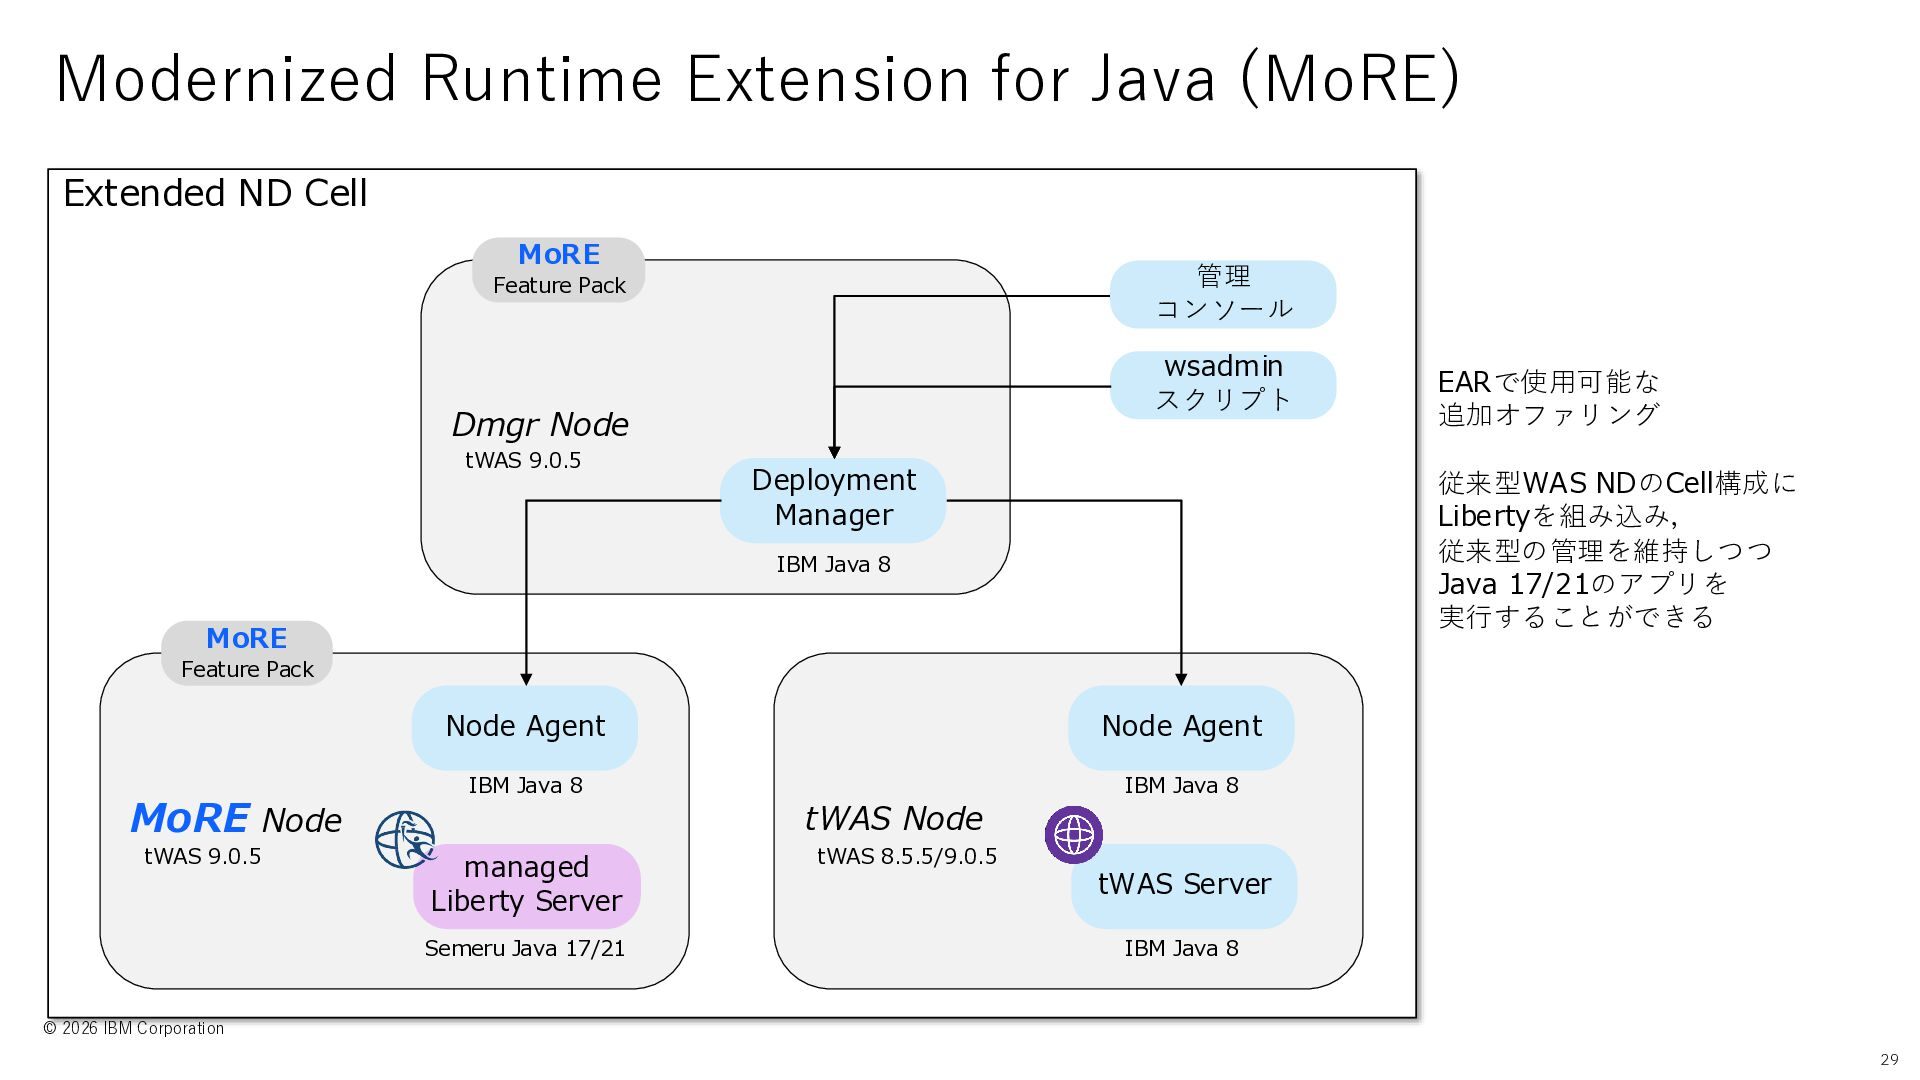1920x1080 pixels.
Task: Click the Node Agent box in tWAS Node
Action: tap(1181, 727)
